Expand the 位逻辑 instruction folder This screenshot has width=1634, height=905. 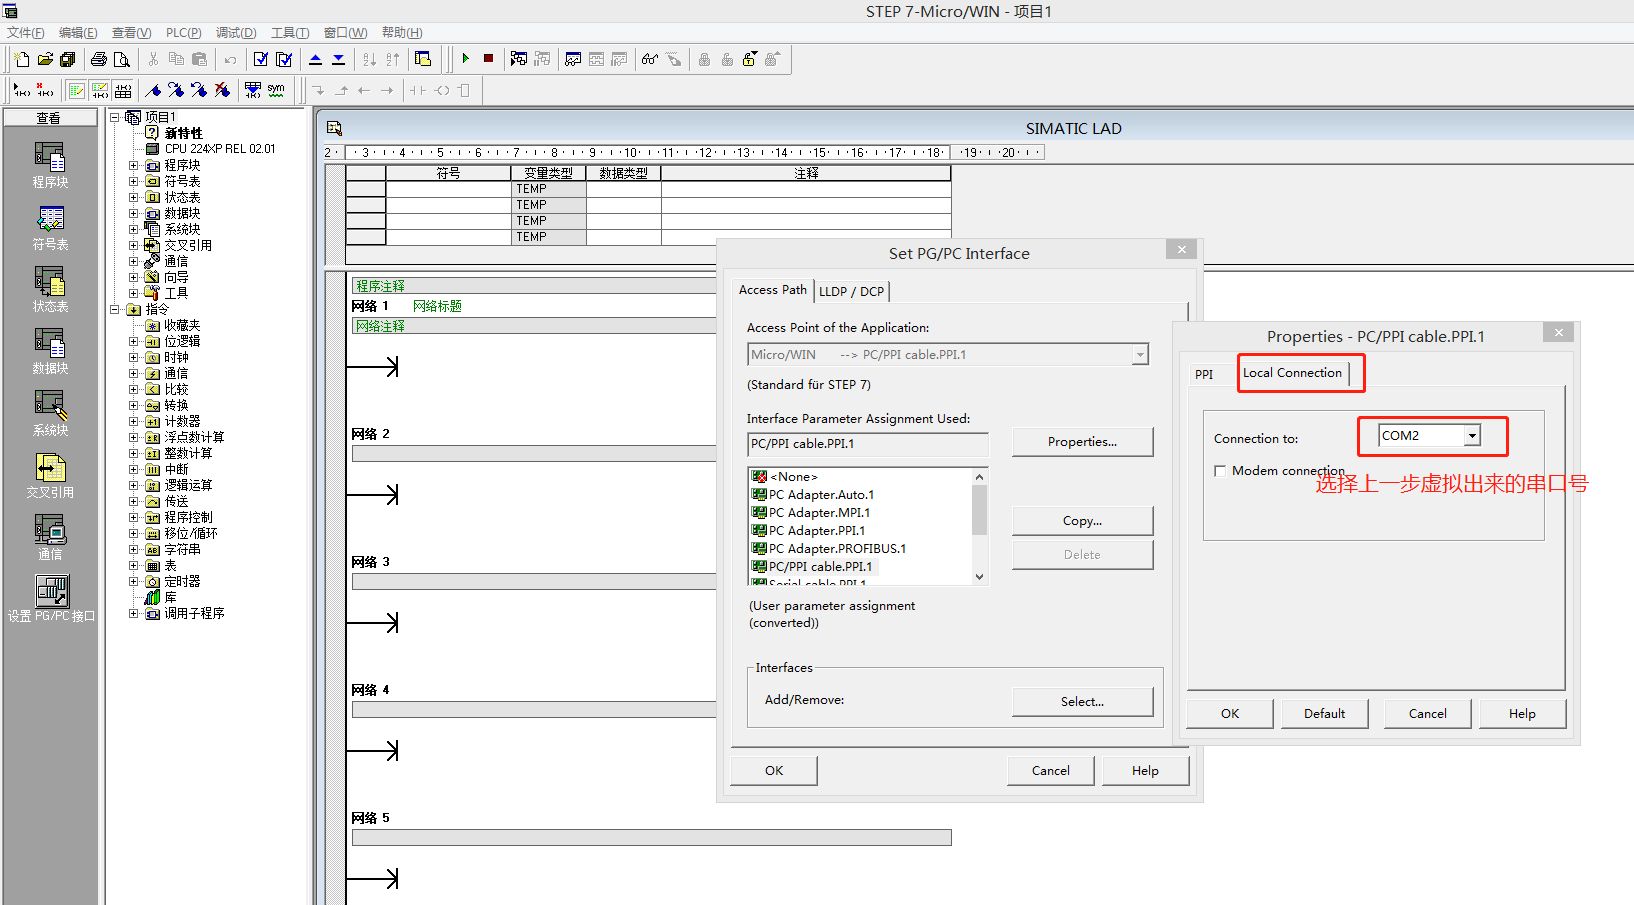click(133, 341)
